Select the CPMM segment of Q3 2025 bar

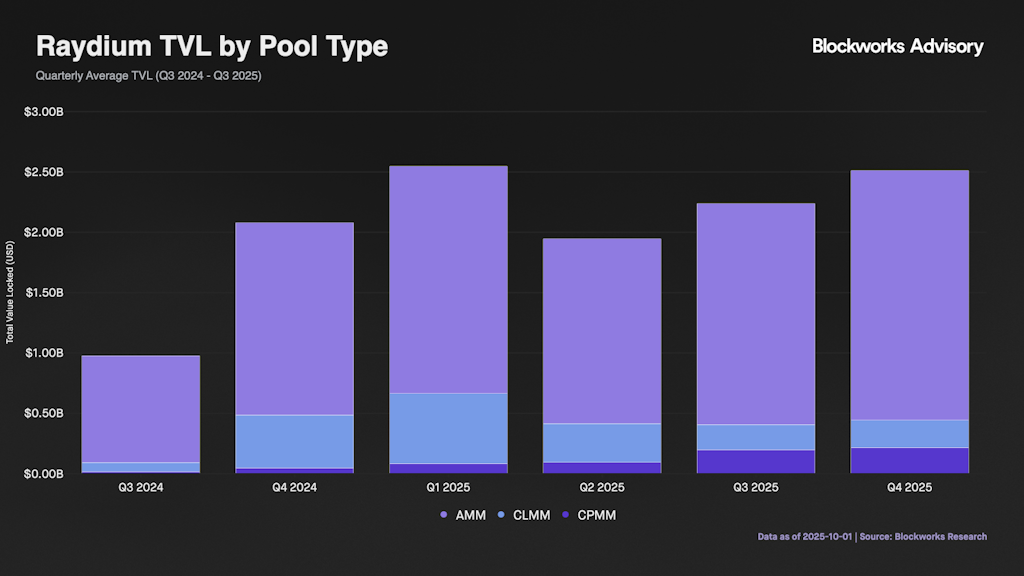[x=755, y=461]
